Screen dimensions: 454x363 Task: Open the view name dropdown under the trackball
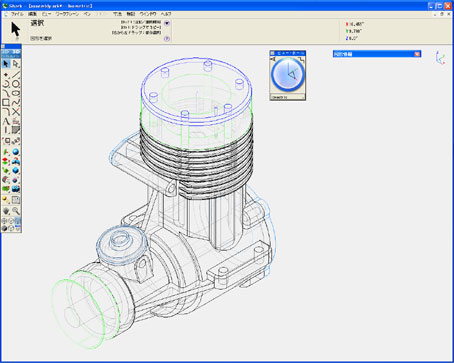pyautogui.click(x=287, y=97)
